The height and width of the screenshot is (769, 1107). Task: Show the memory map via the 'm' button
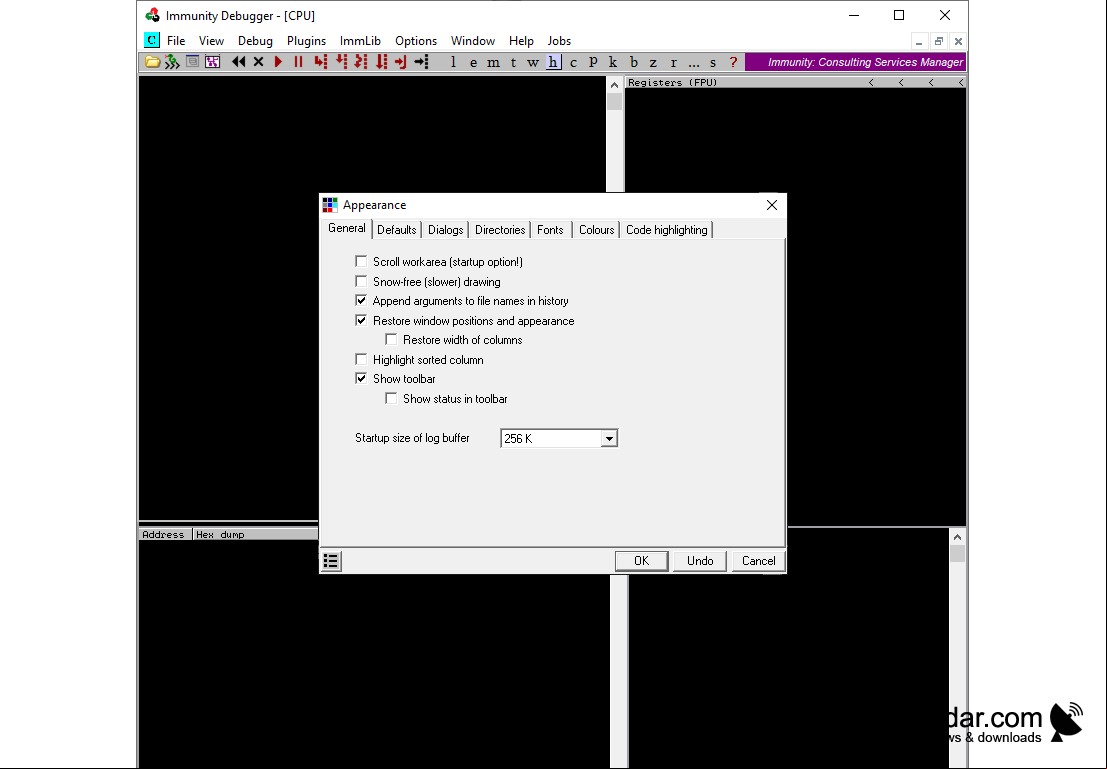493,62
